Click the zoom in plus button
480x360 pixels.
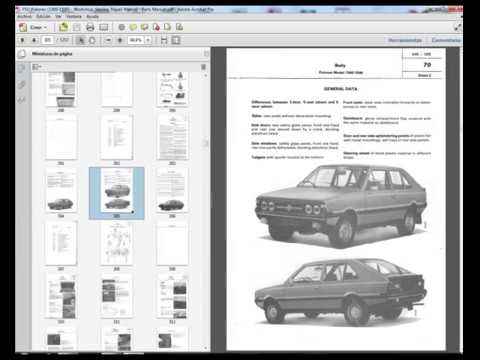click(120, 40)
